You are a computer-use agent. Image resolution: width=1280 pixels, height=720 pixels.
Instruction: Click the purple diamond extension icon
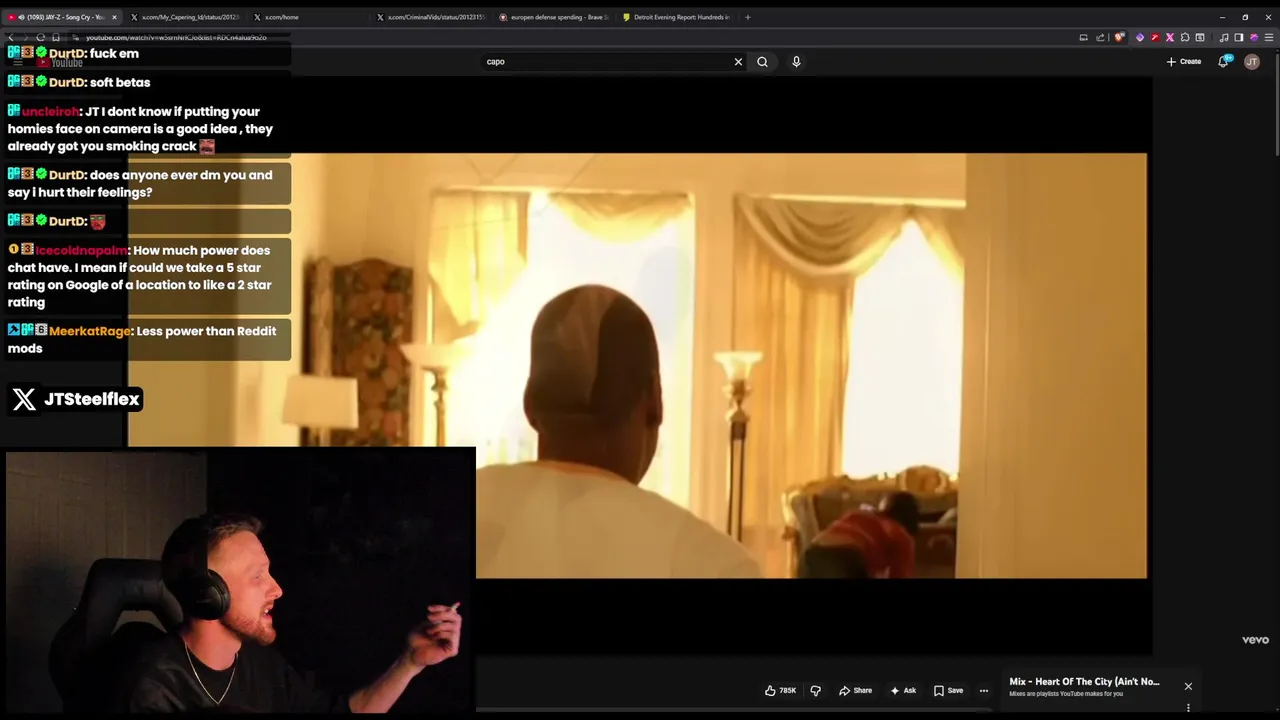point(1140,37)
